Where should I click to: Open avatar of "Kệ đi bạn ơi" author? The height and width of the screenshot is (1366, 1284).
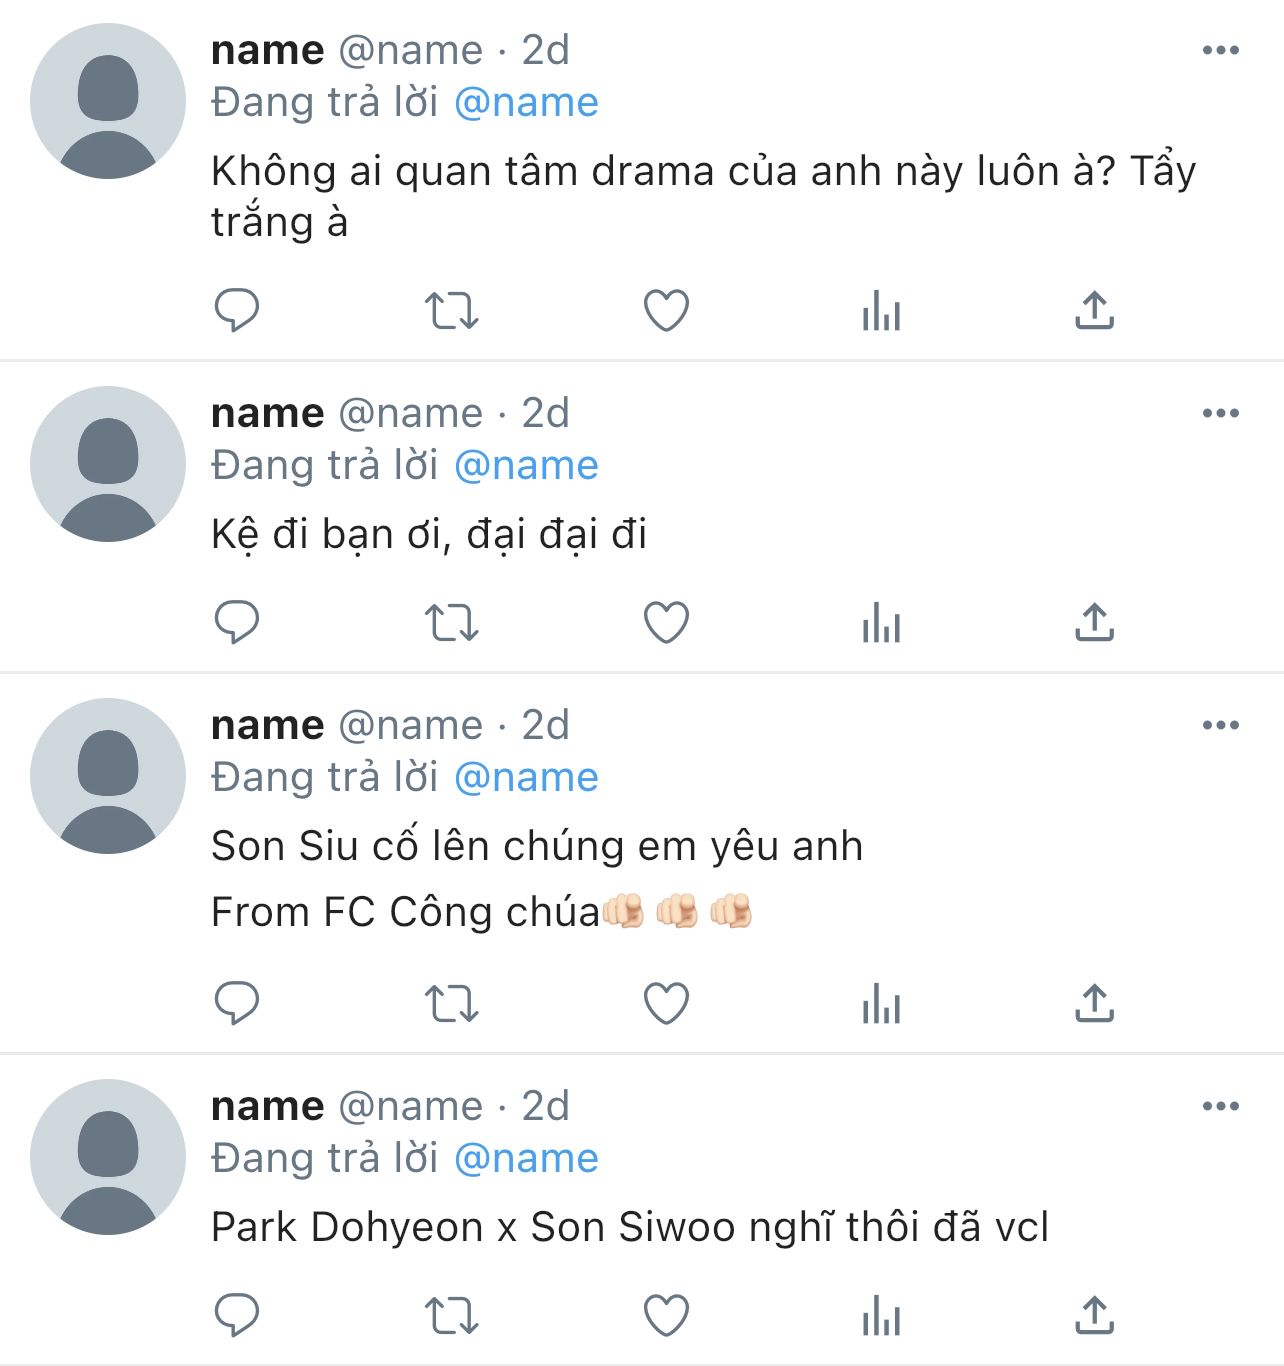click(108, 464)
